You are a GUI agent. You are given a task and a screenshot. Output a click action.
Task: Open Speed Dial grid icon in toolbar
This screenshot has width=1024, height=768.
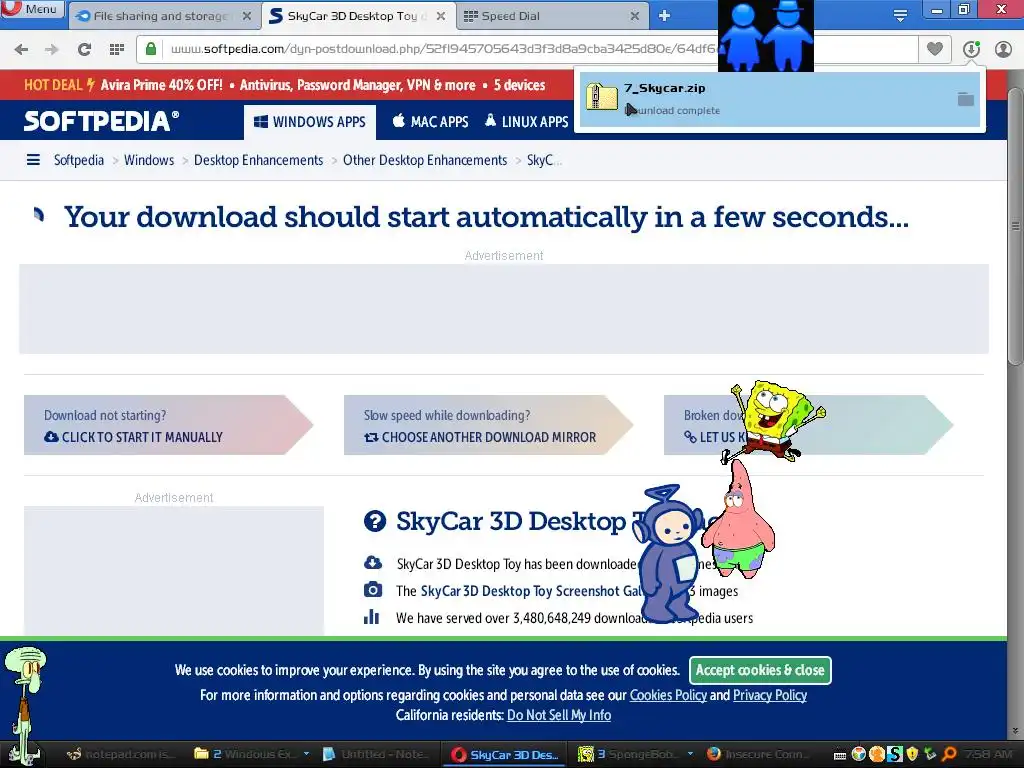(117, 49)
